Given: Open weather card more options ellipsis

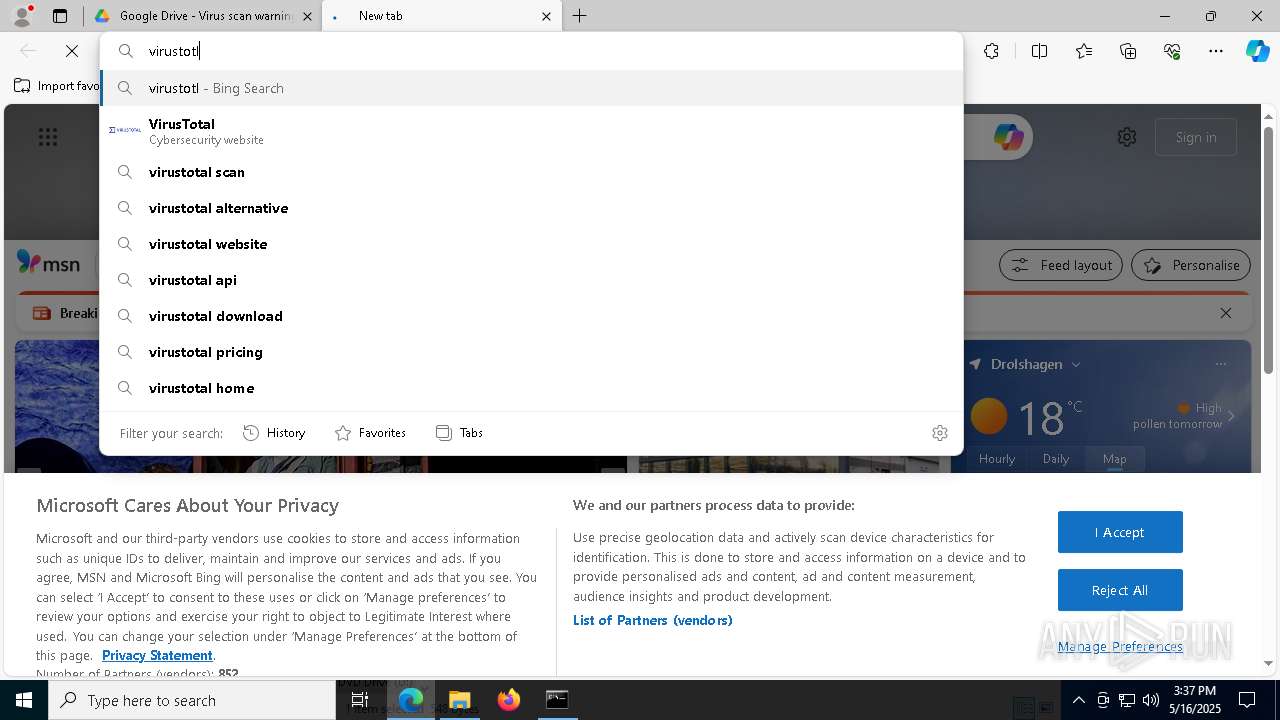Looking at the screenshot, I should tap(1221, 364).
